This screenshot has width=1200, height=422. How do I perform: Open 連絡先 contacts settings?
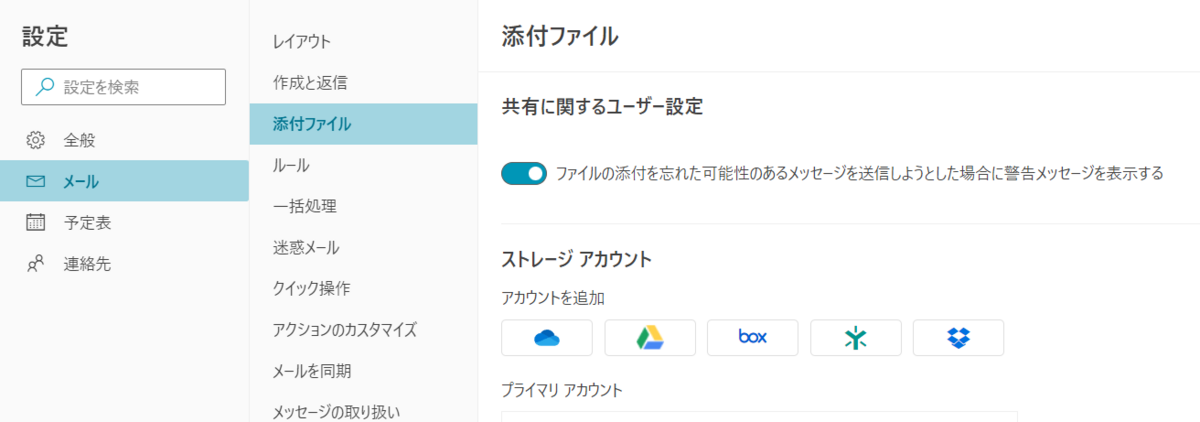124,264
